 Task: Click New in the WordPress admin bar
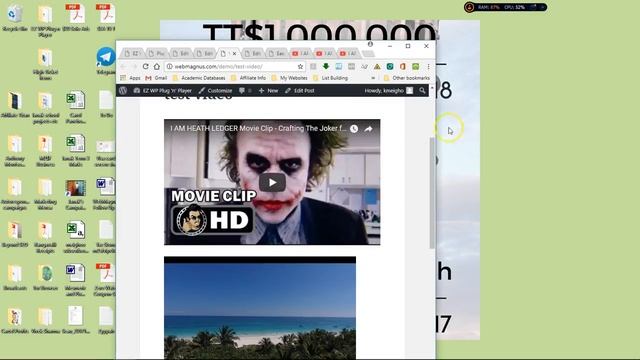268,91
